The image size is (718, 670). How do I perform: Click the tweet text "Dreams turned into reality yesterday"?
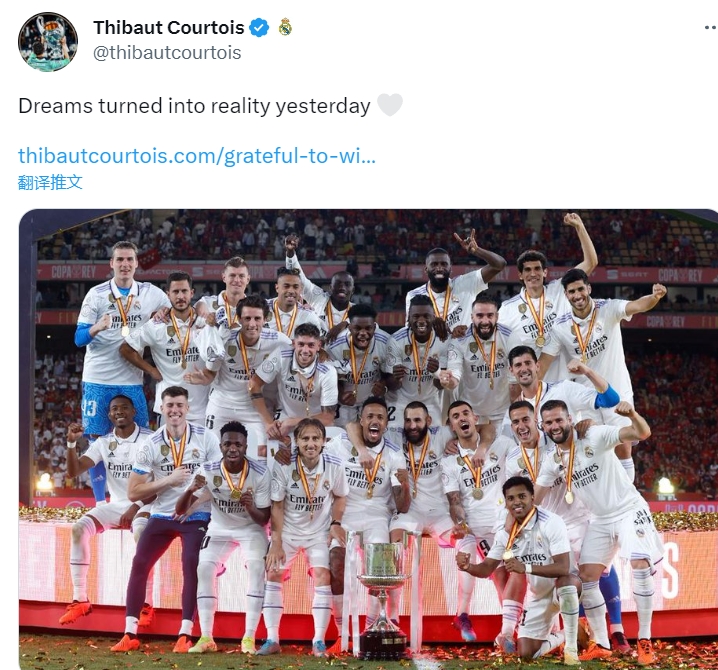point(194,106)
